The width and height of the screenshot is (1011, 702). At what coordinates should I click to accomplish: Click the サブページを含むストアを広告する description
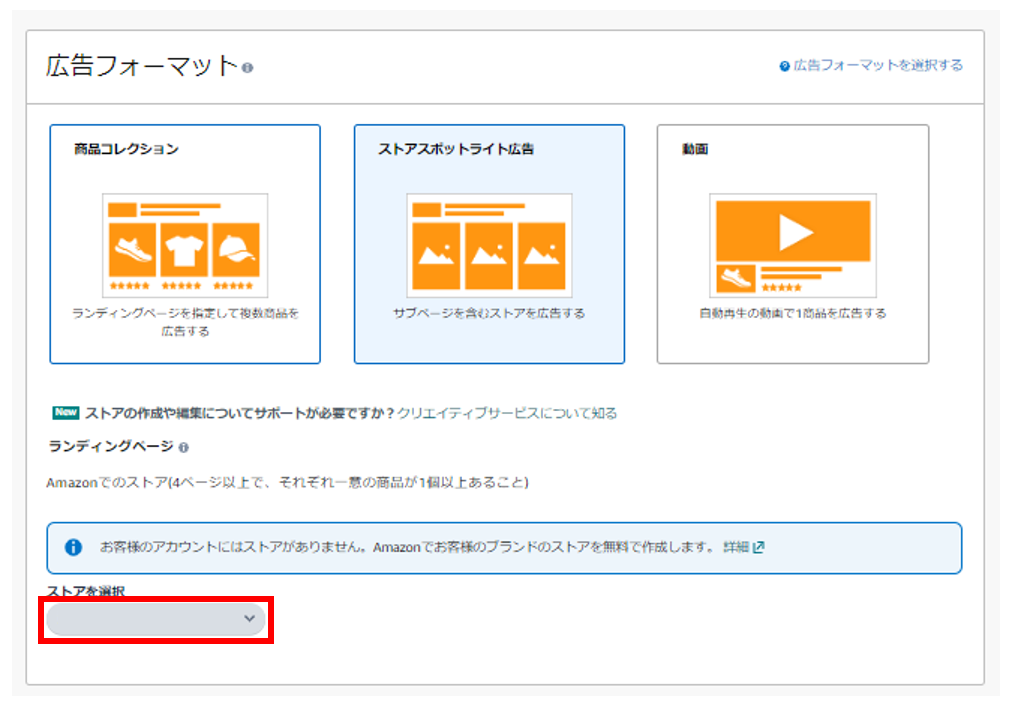[489, 313]
